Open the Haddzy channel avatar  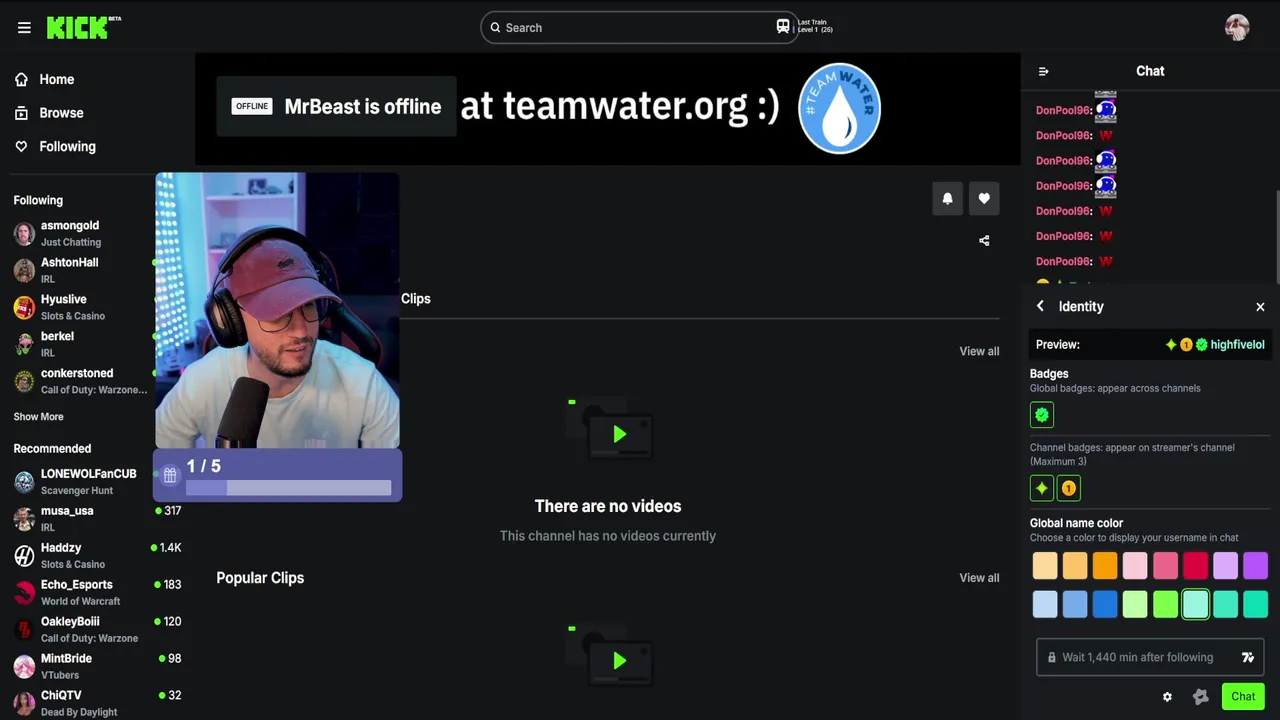[24, 555]
